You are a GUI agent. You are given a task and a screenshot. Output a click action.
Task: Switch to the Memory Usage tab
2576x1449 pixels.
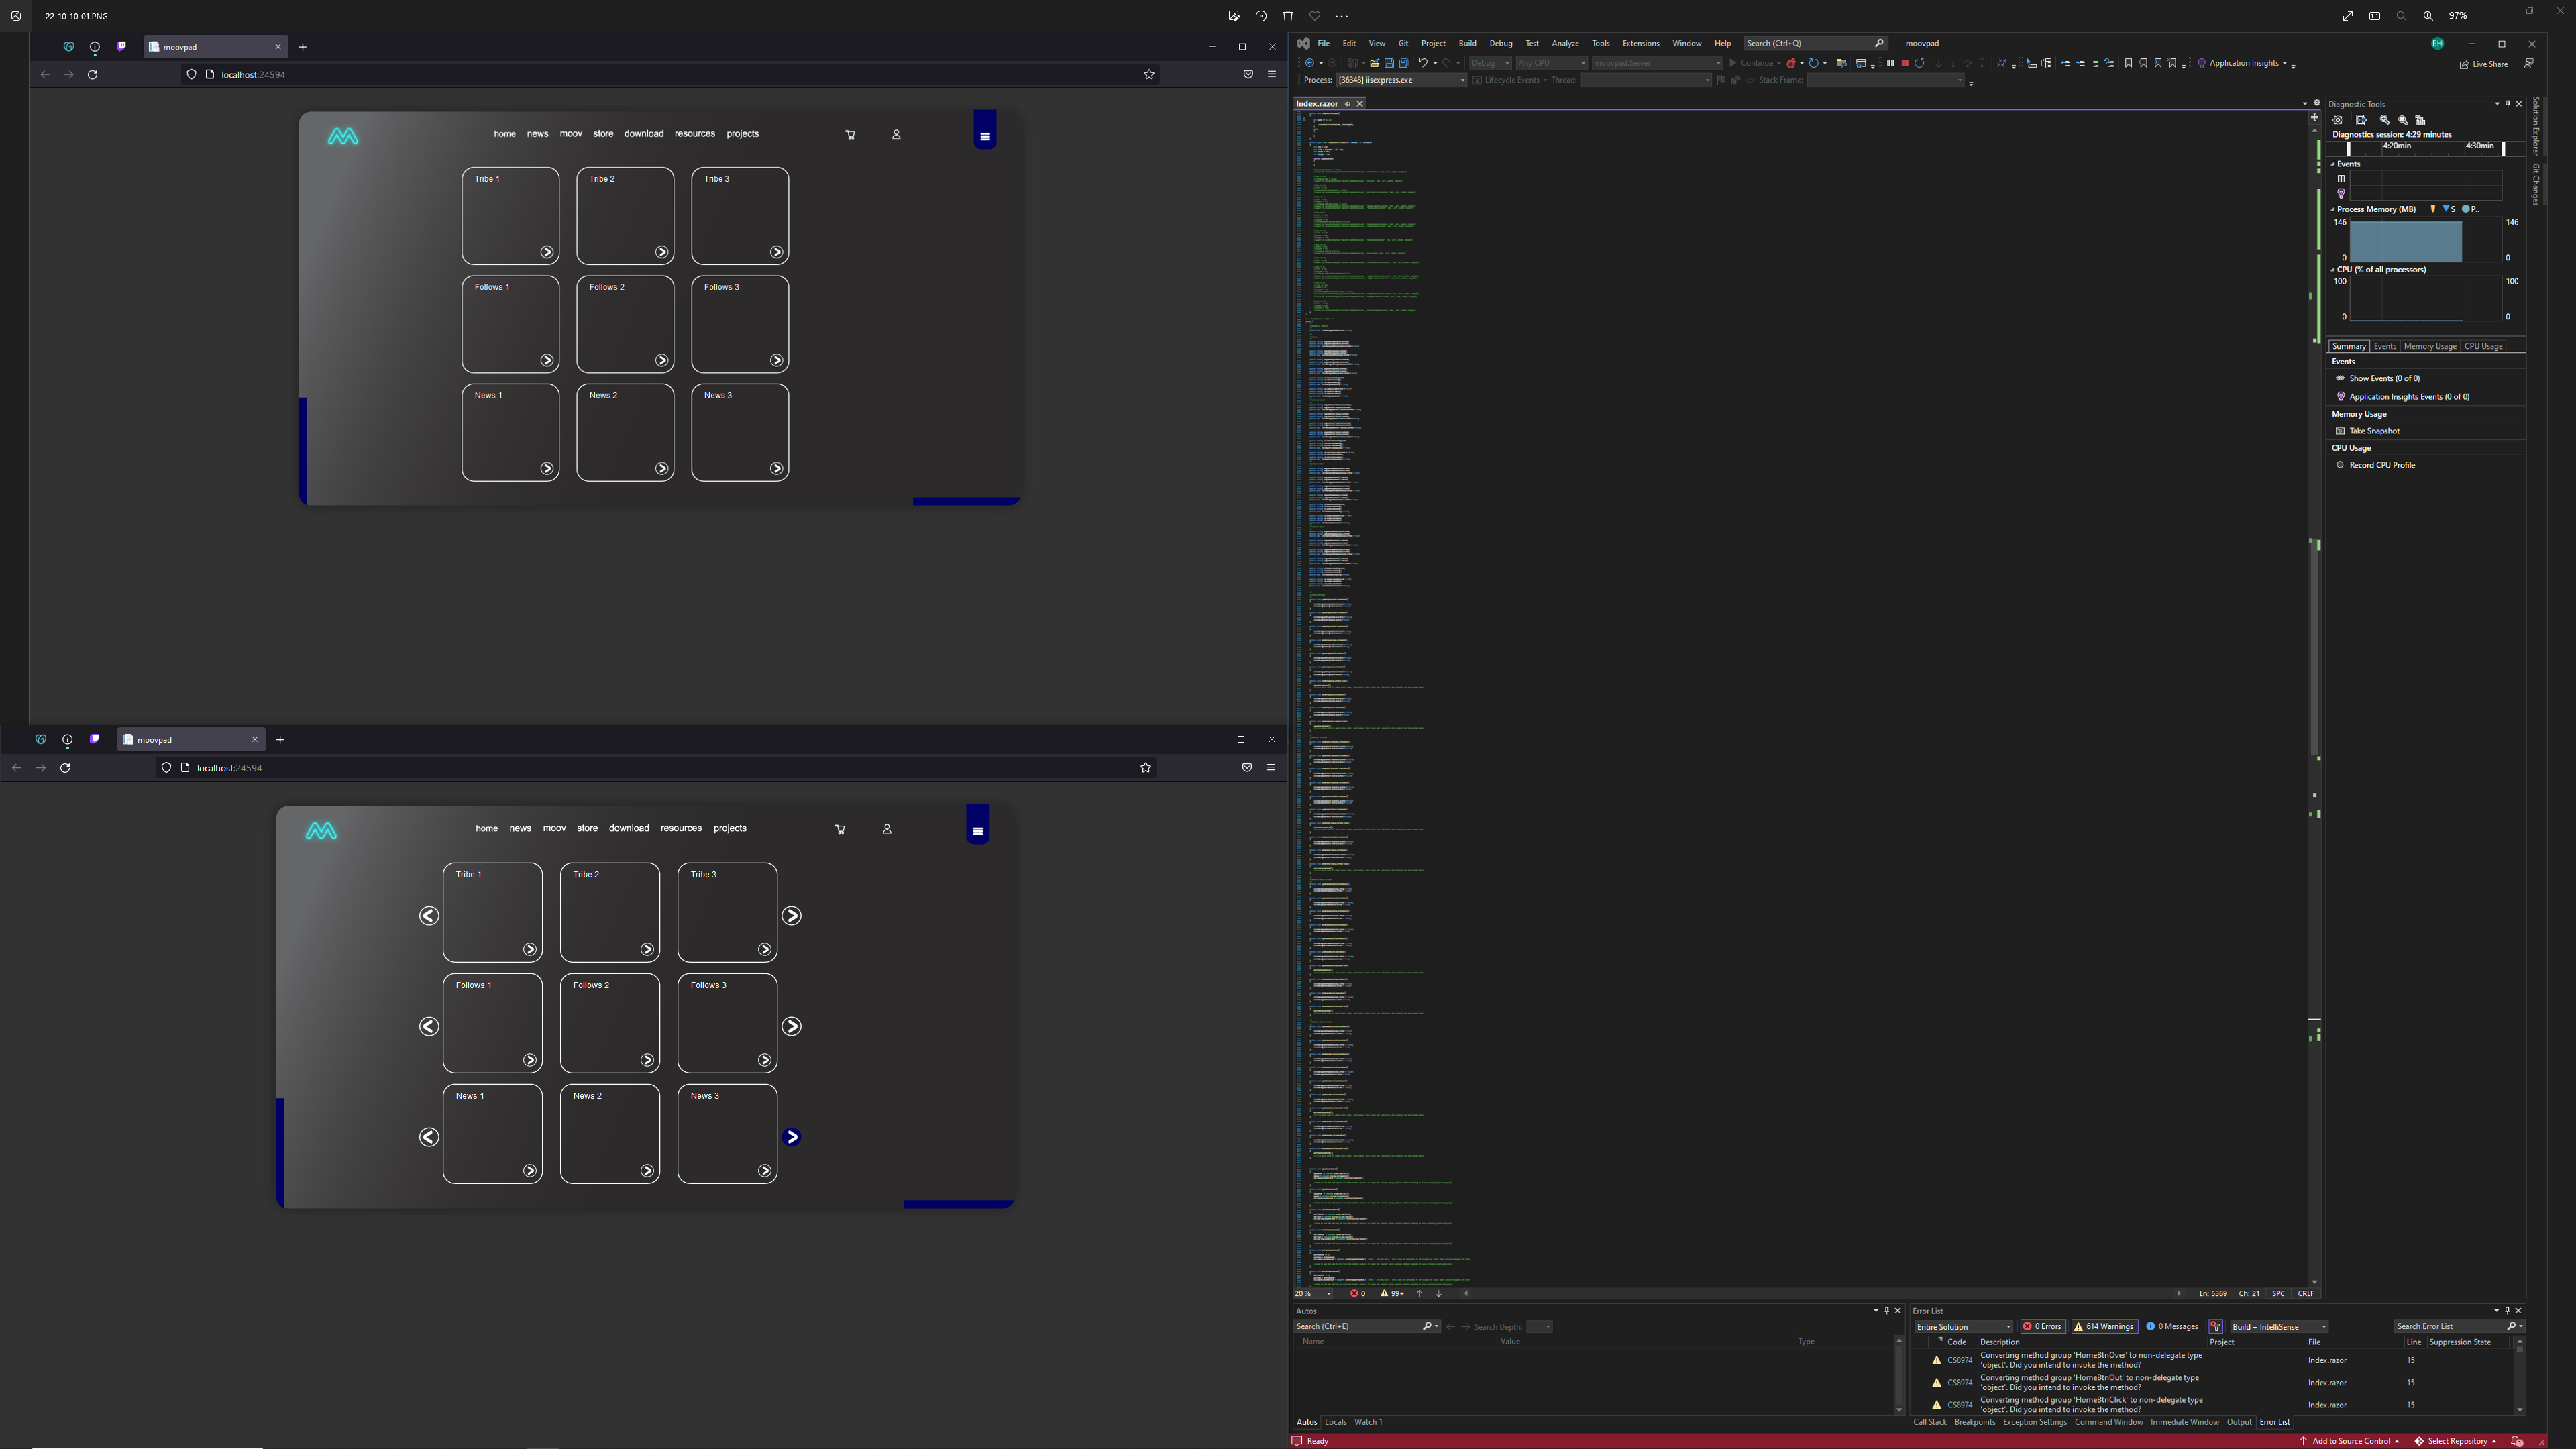pos(2429,346)
